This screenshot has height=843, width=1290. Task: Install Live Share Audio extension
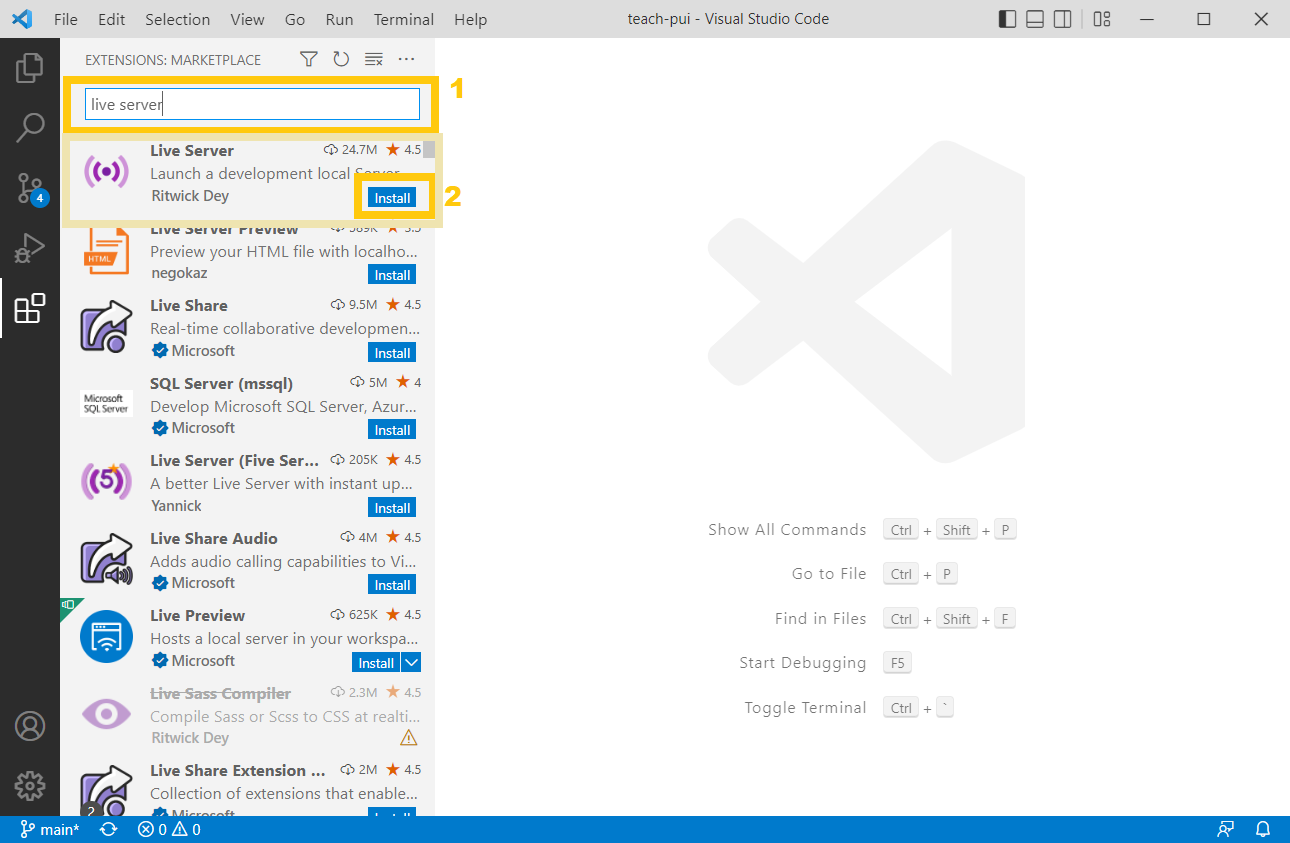(x=392, y=585)
